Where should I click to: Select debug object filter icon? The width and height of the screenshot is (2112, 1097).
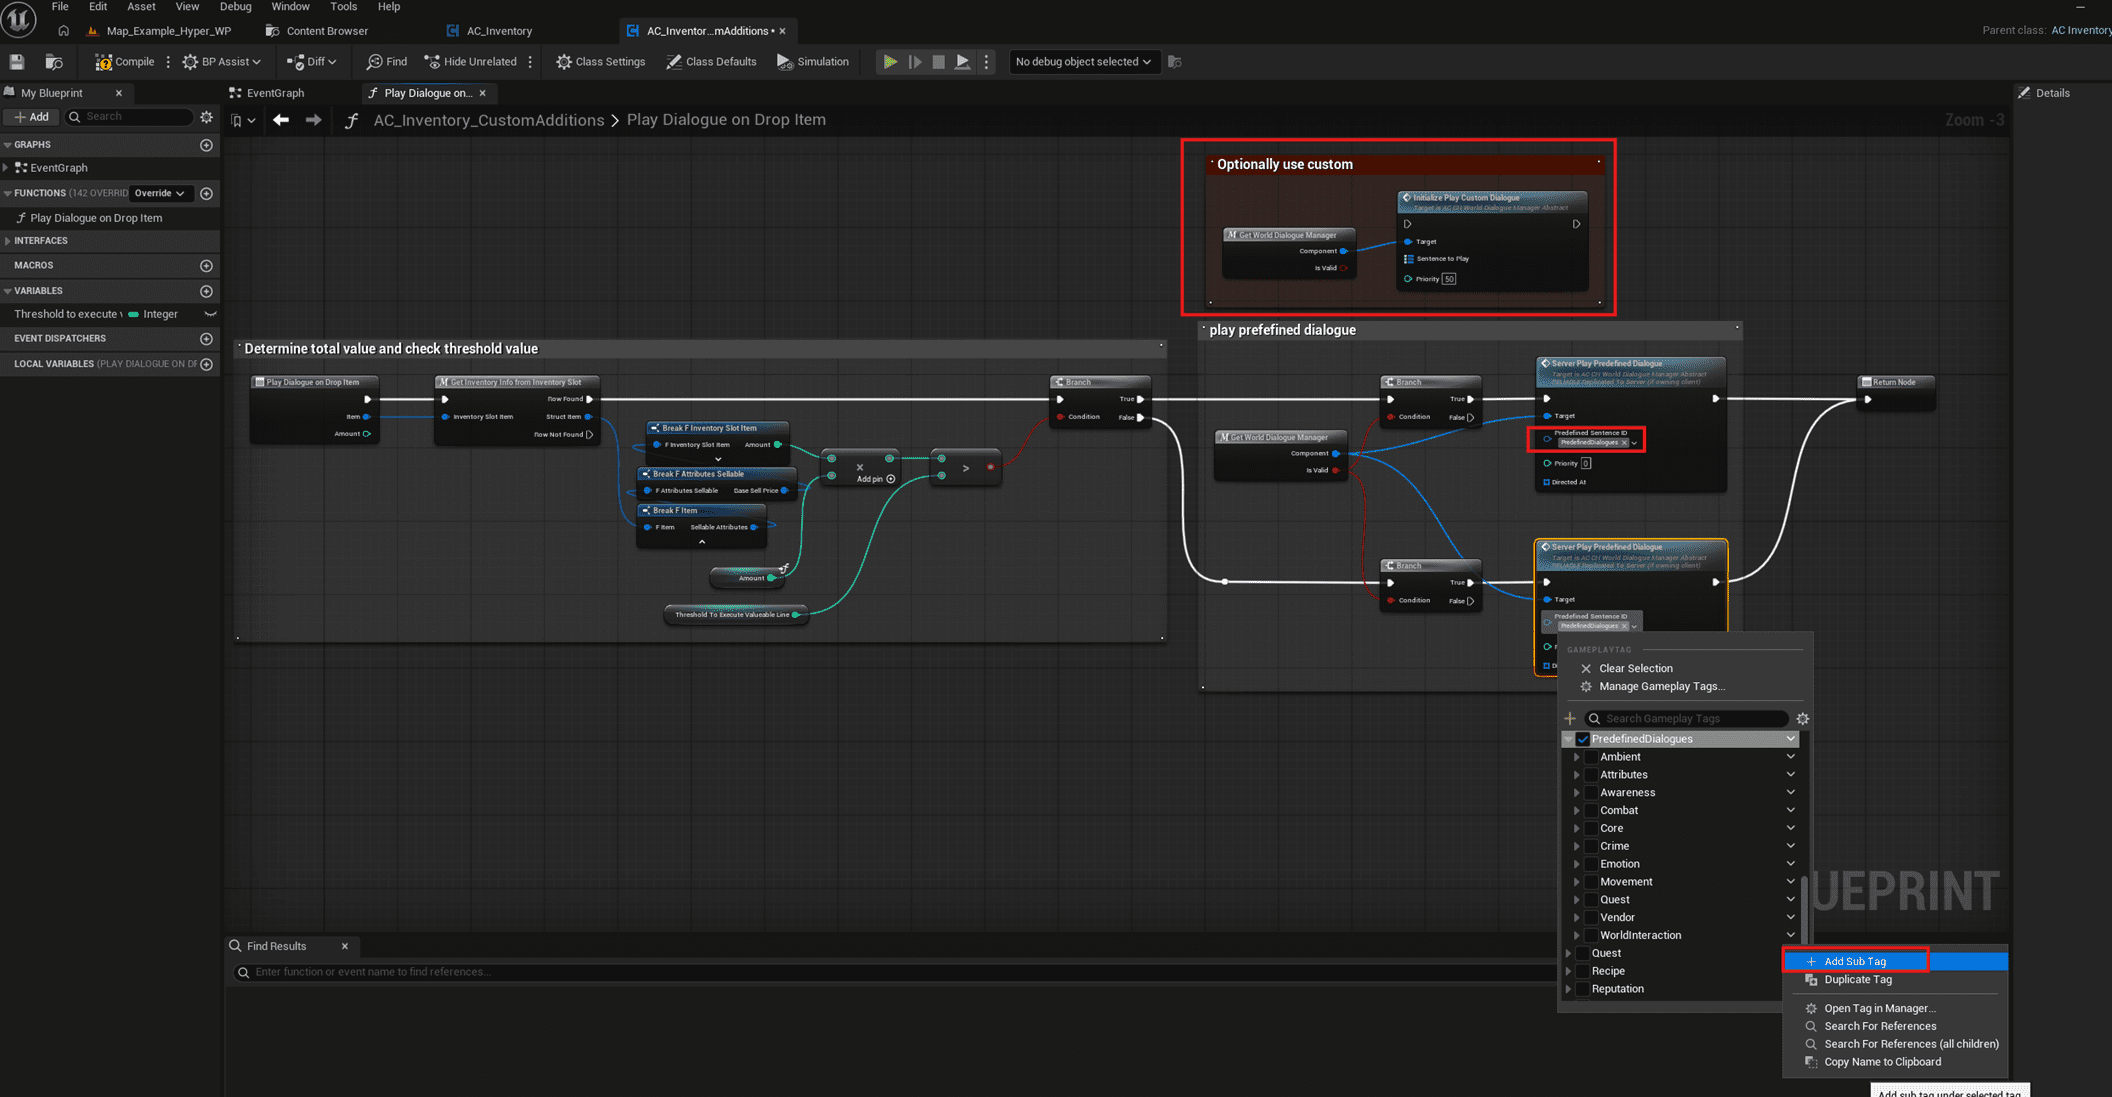pos(1175,62)
